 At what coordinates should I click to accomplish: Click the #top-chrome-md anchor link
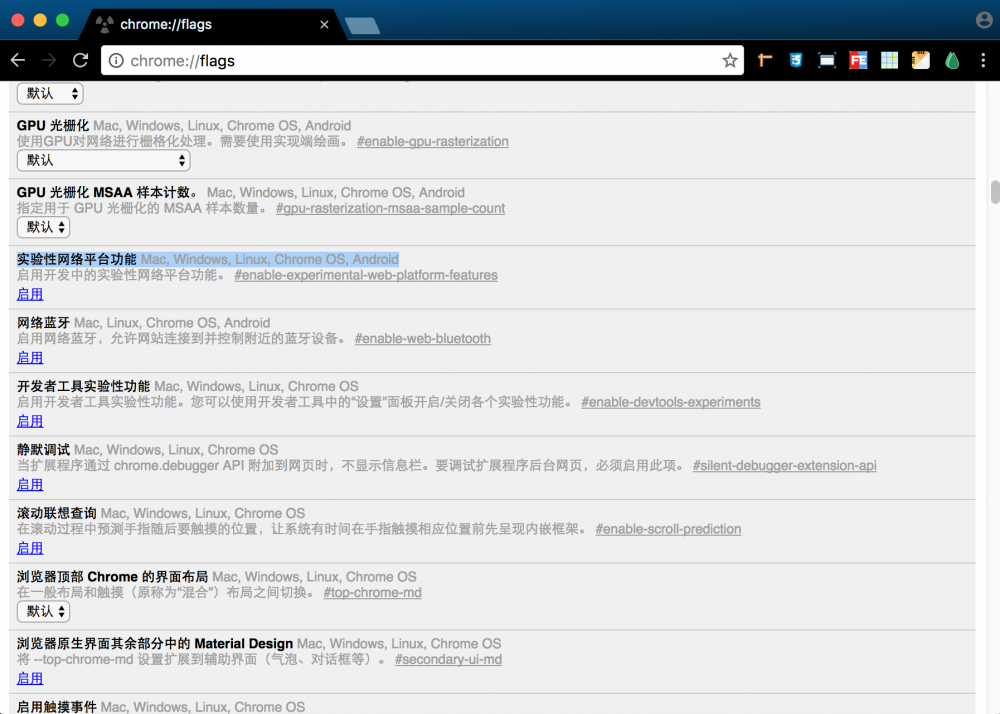(x=372, y=593)
